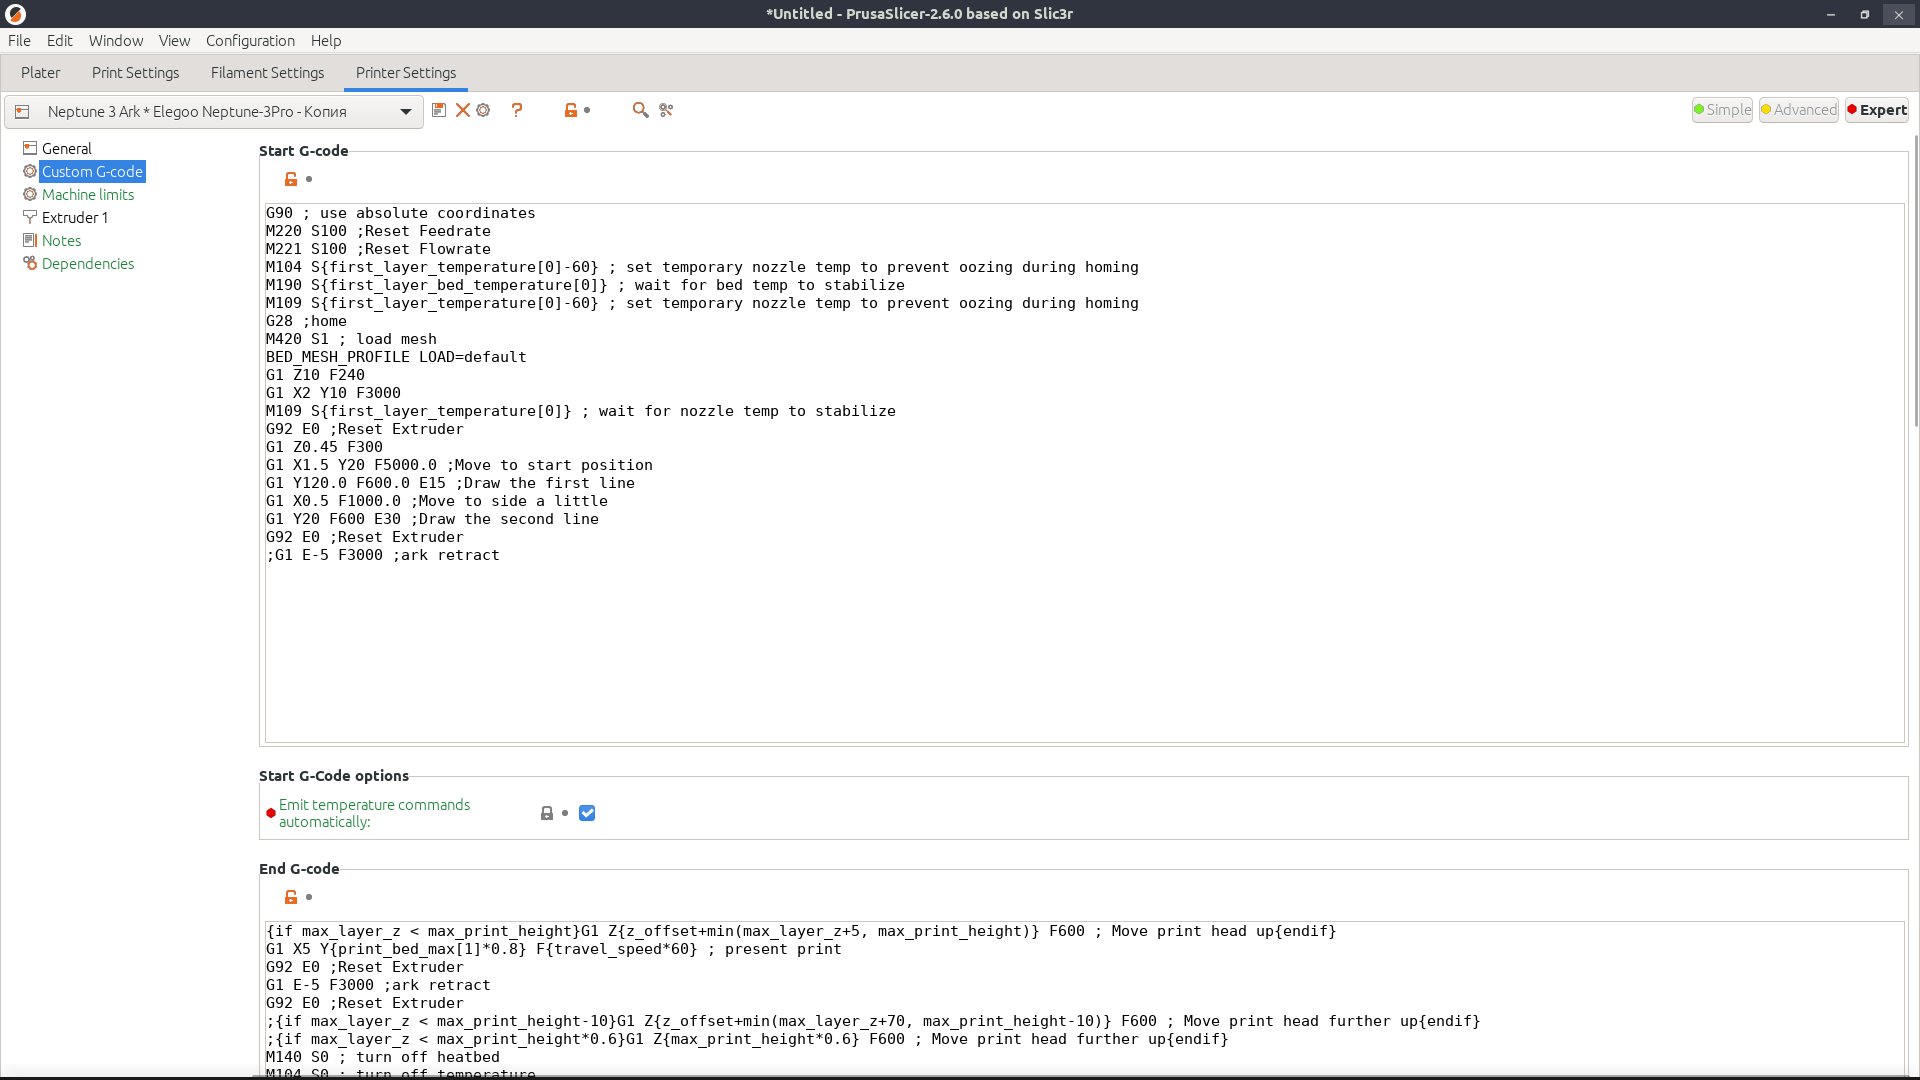This screenshot has height=1080, width=1920.
Task: Click the End G-code reset dot
Action: (309, 897)
